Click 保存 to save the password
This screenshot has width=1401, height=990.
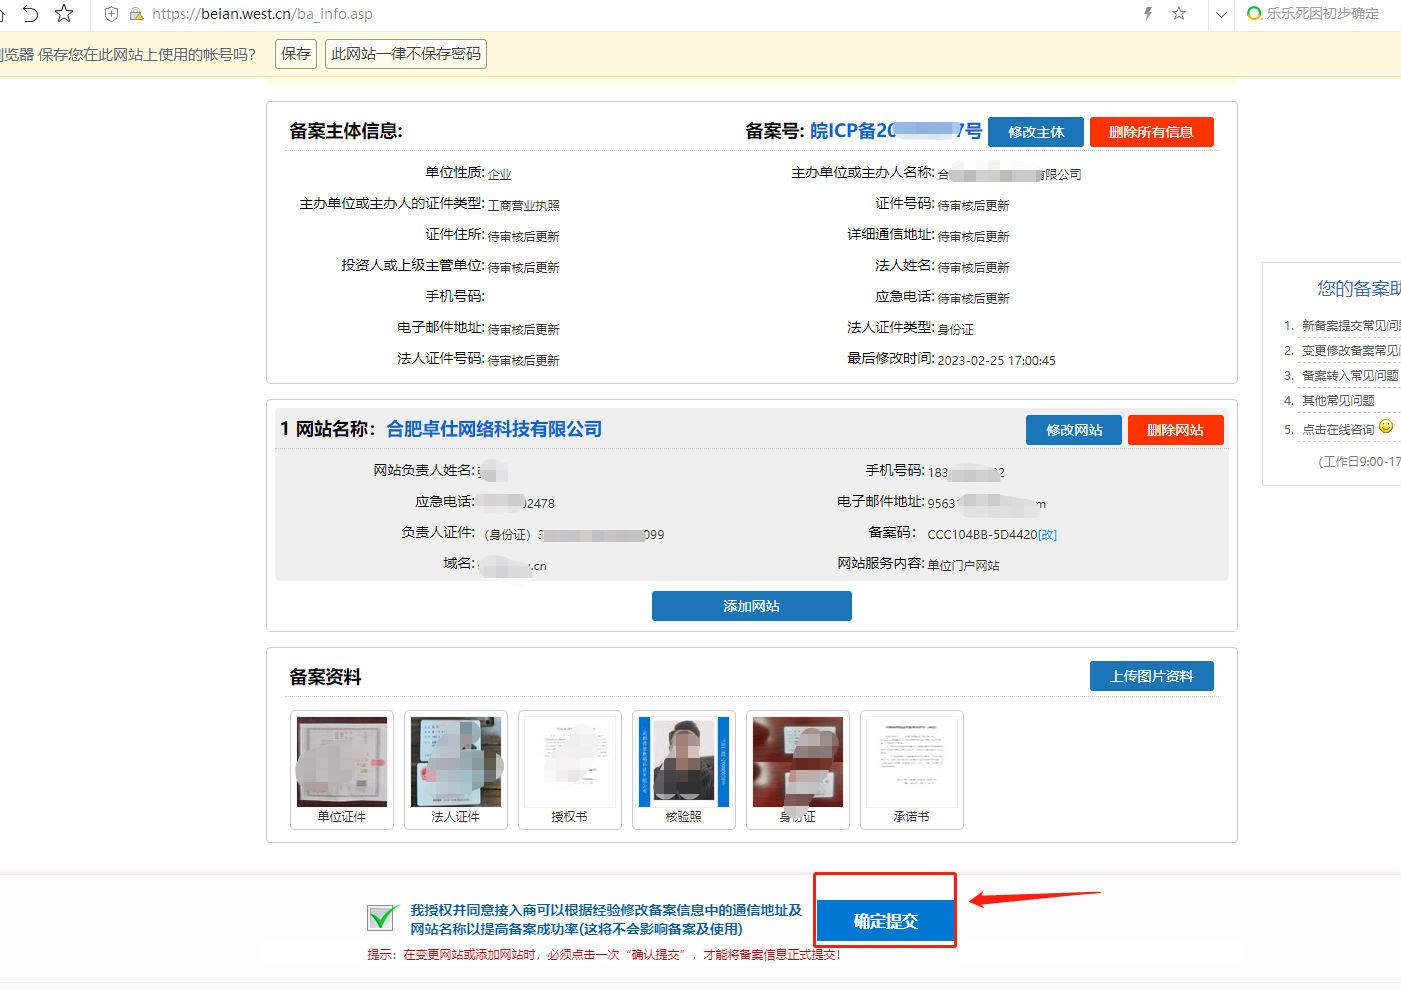[x=296, y=54]
